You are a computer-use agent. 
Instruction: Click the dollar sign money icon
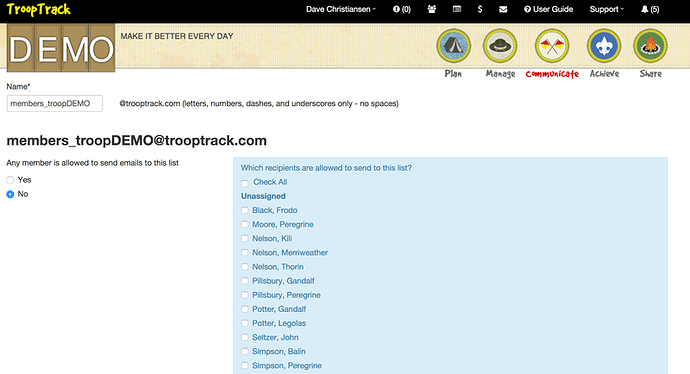click(480, 9)
